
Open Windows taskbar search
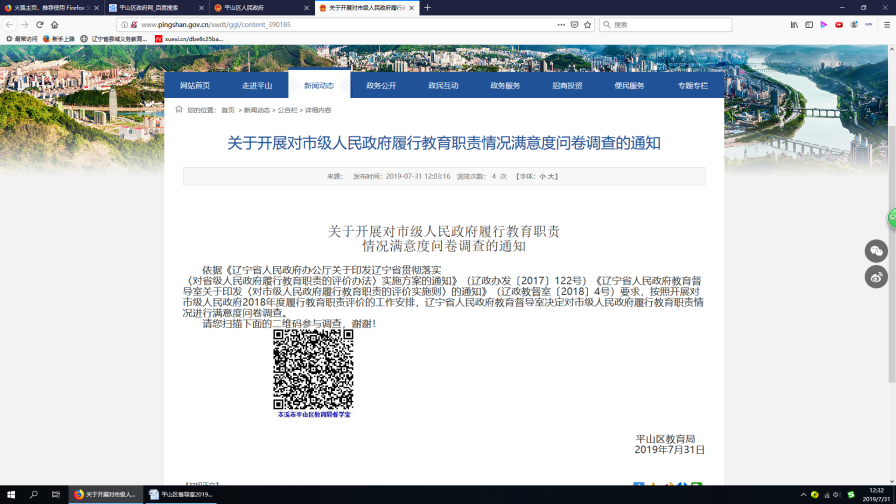(x=33, y=494)
